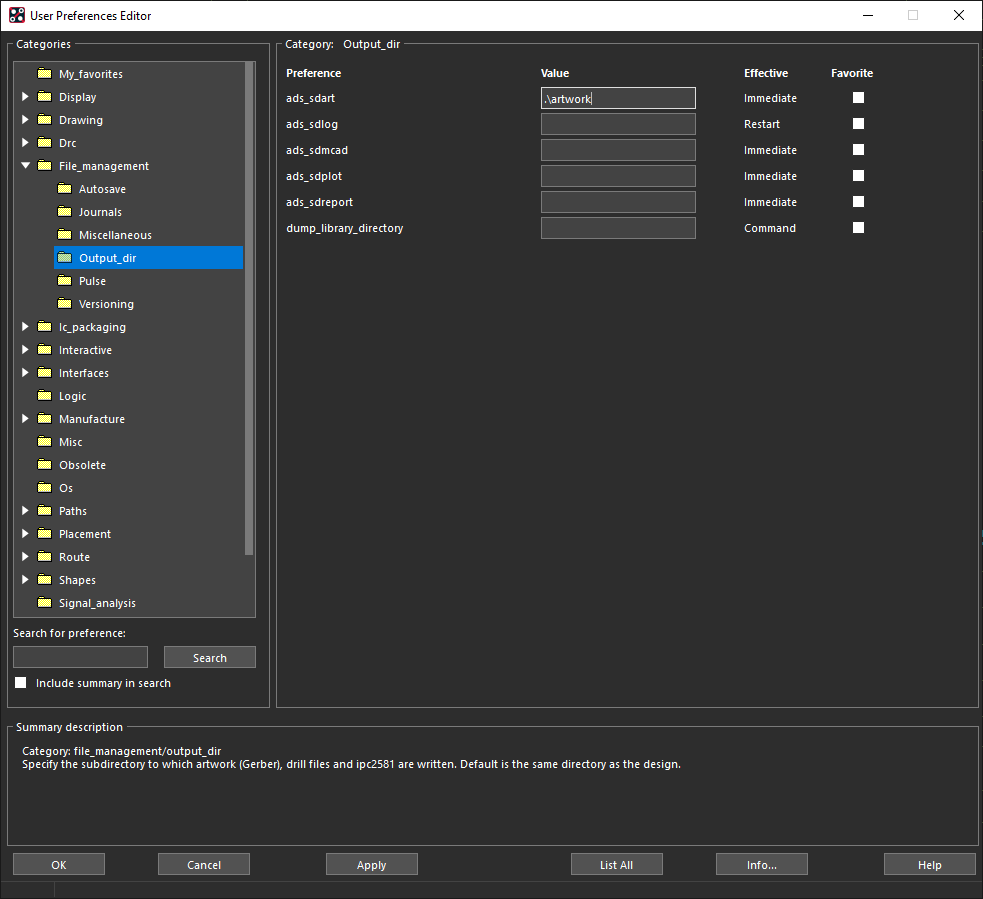
Task: Expand the Interfaces category
Action: pos(25,372)
